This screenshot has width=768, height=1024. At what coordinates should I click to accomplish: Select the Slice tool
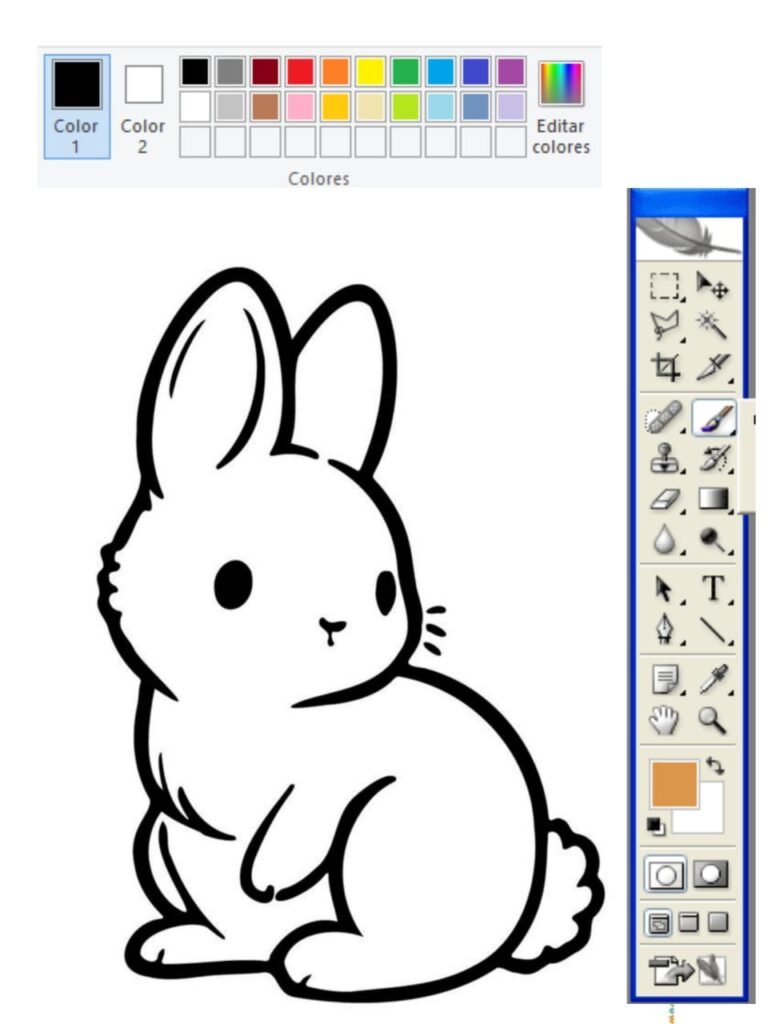pos(712,366)
